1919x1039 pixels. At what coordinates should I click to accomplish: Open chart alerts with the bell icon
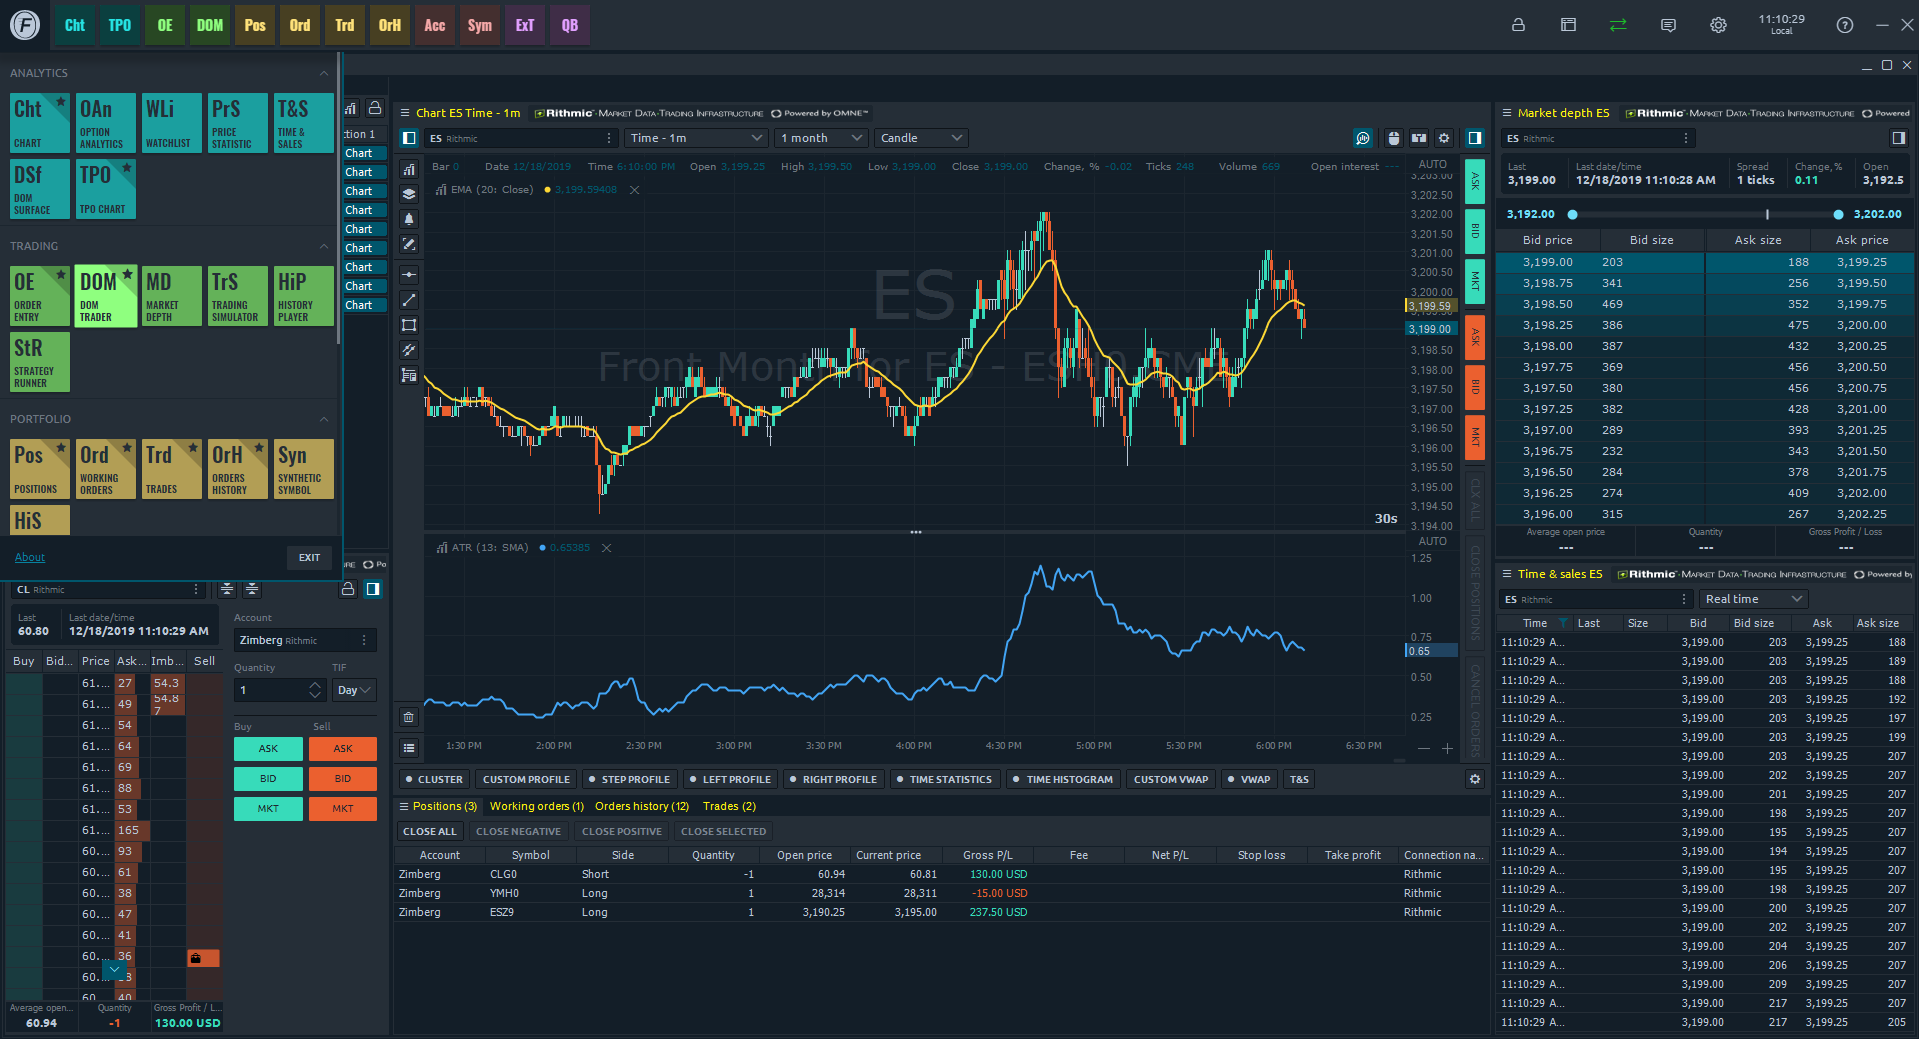409,219
